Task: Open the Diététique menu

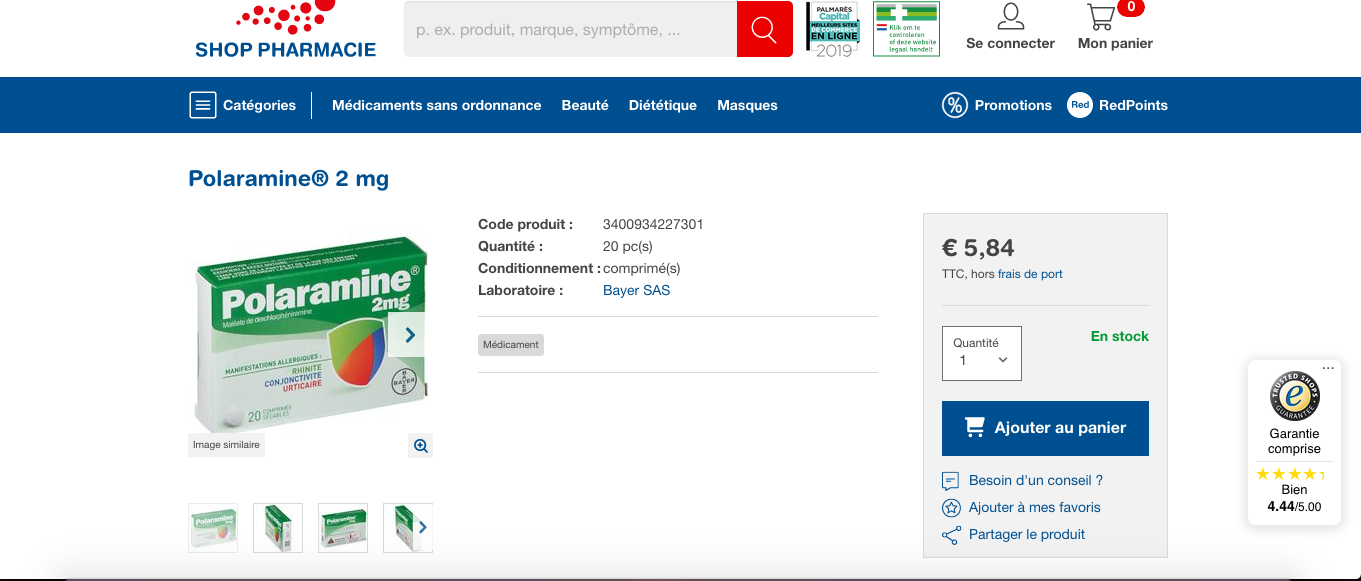Action: pyautogui.click(x=663, y=105)
